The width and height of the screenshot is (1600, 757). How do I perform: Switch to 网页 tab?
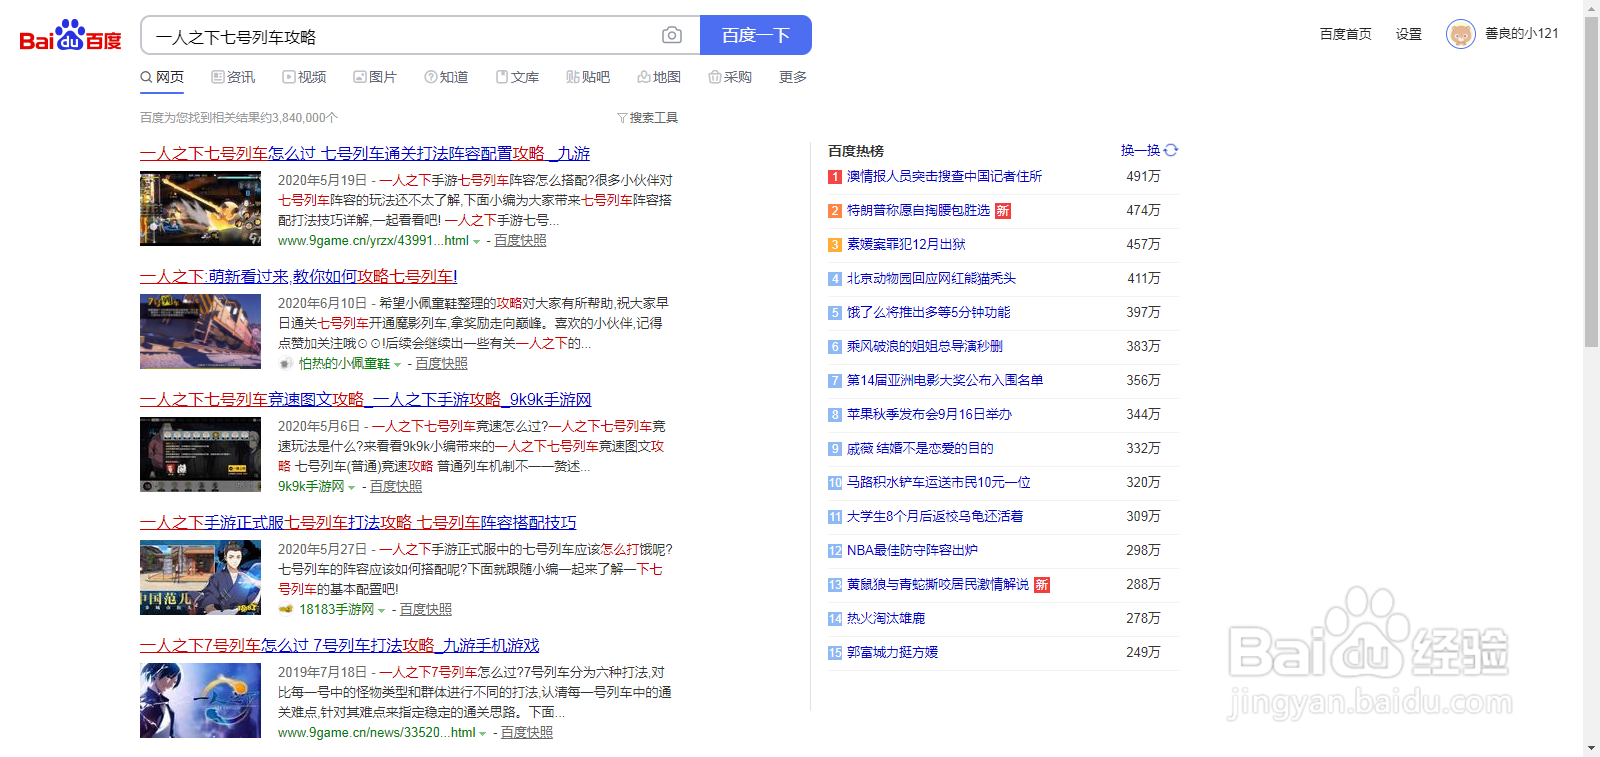click(162, 77)
